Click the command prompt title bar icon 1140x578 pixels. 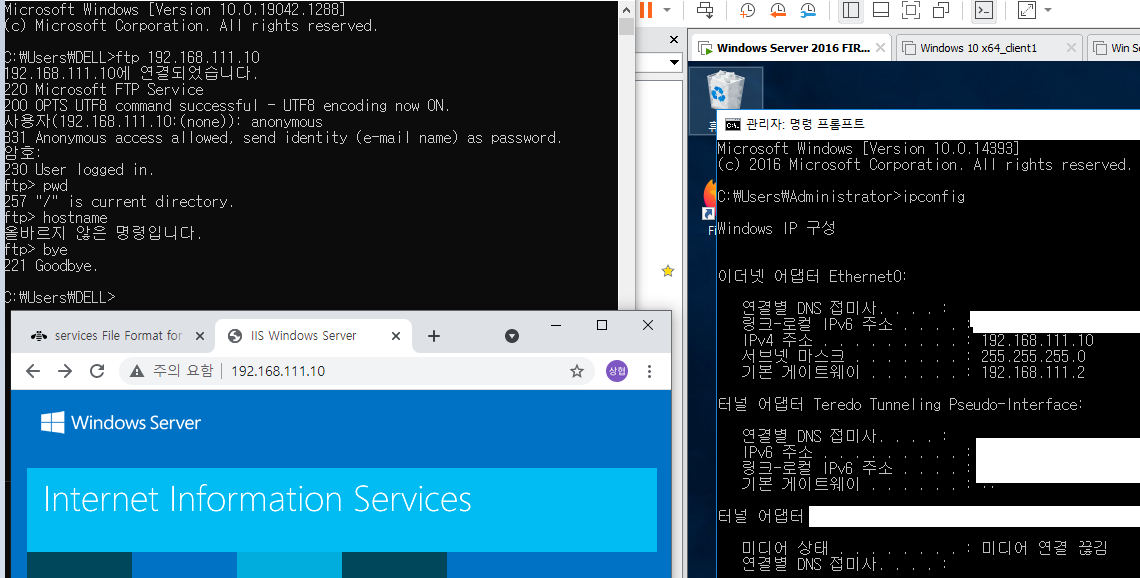[x=733, y=124]
